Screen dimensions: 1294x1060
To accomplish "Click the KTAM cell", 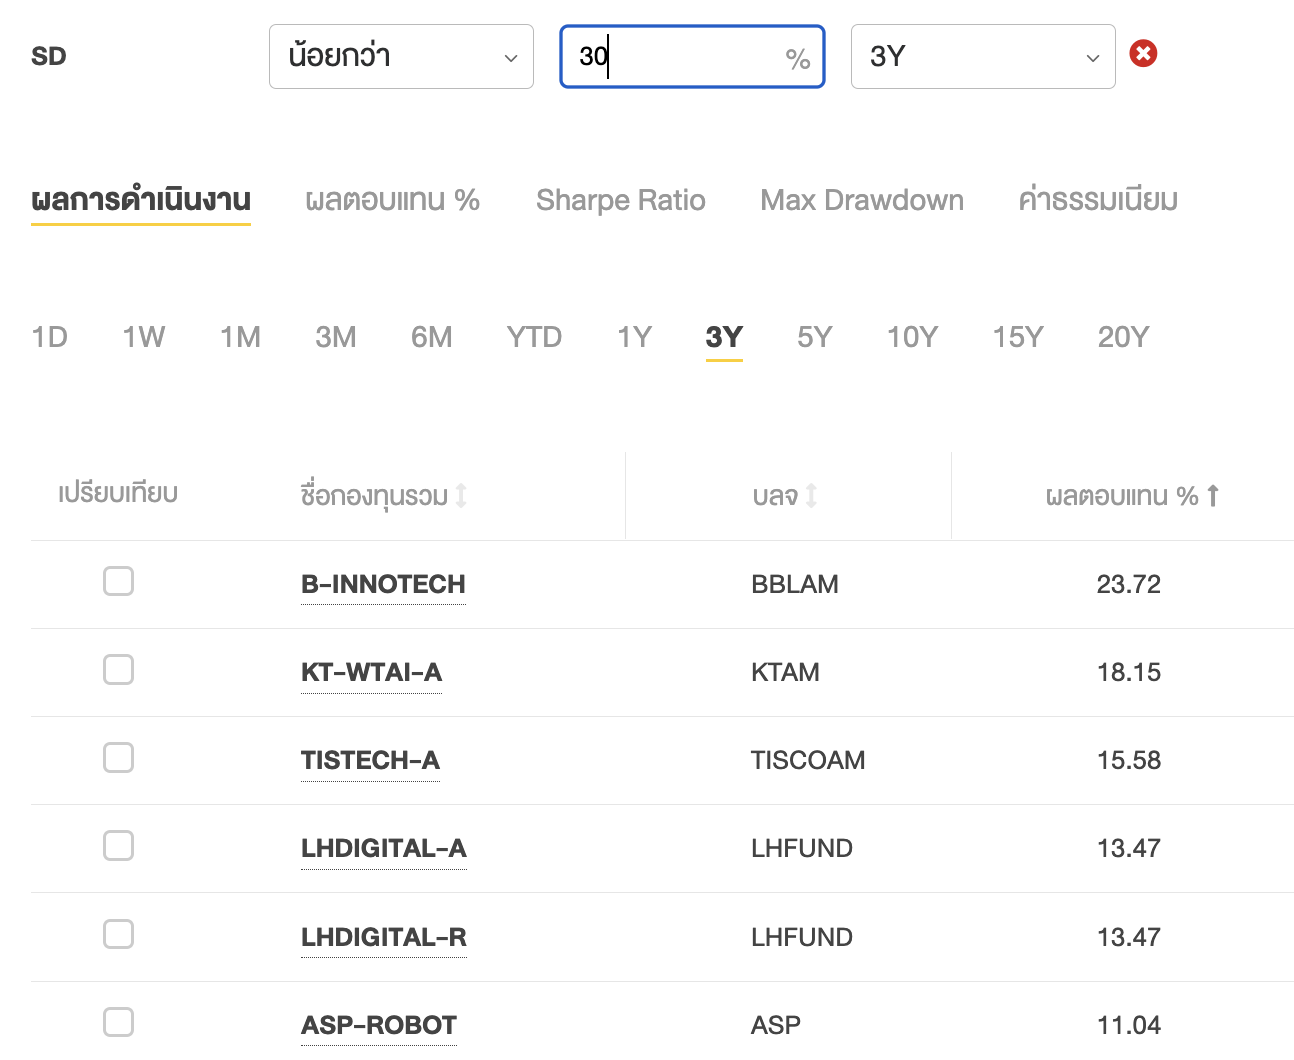I will pyautogui.click(x=785, y=672).
